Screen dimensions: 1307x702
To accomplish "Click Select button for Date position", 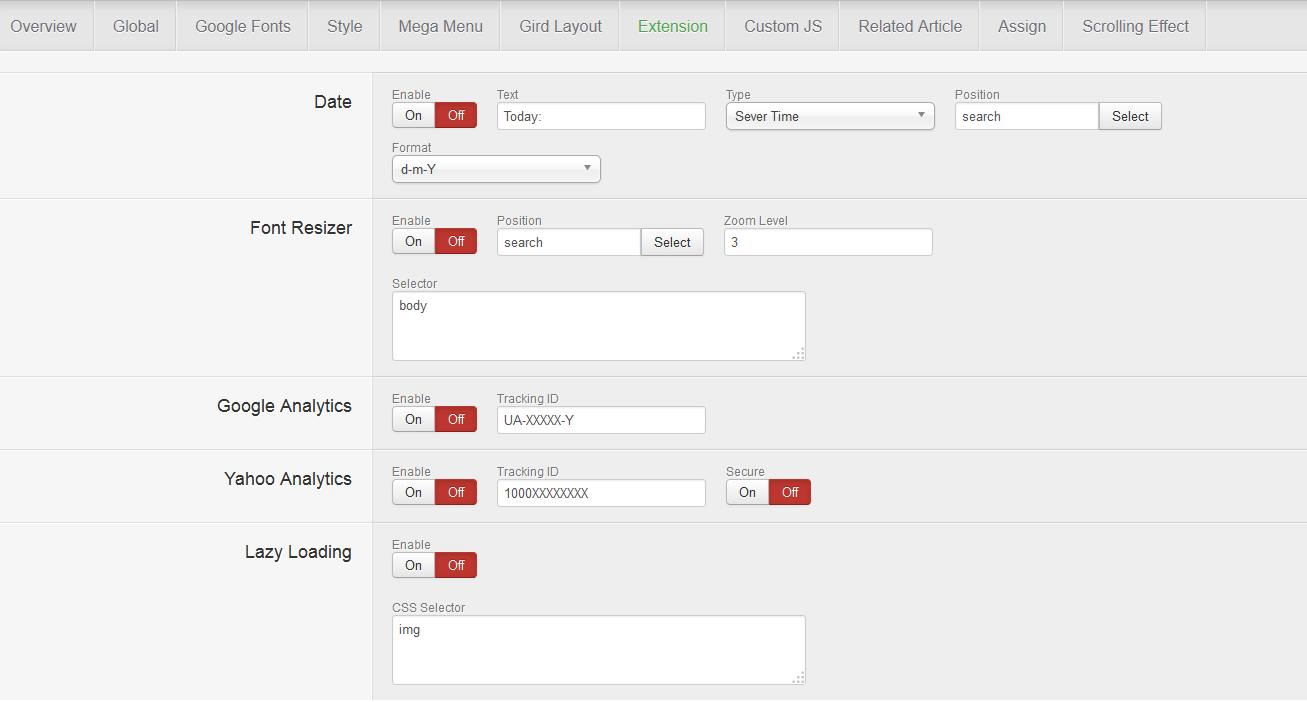I will [1130, 117].
